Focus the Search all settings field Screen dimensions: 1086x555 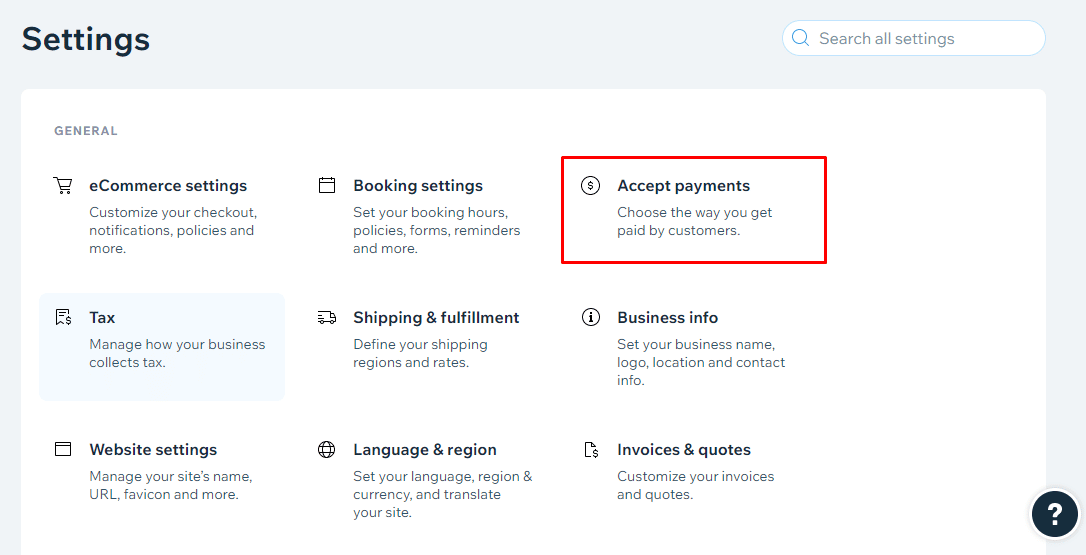coord(914,38)
